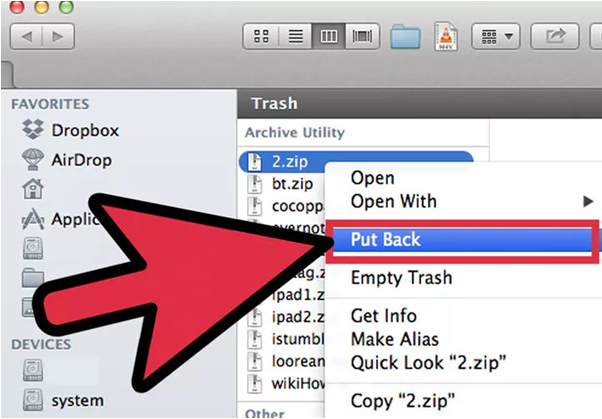This screenshot has width=602, height=419.
Task: Select the ipad2 zip file
Action: click(x=298, y=317)
